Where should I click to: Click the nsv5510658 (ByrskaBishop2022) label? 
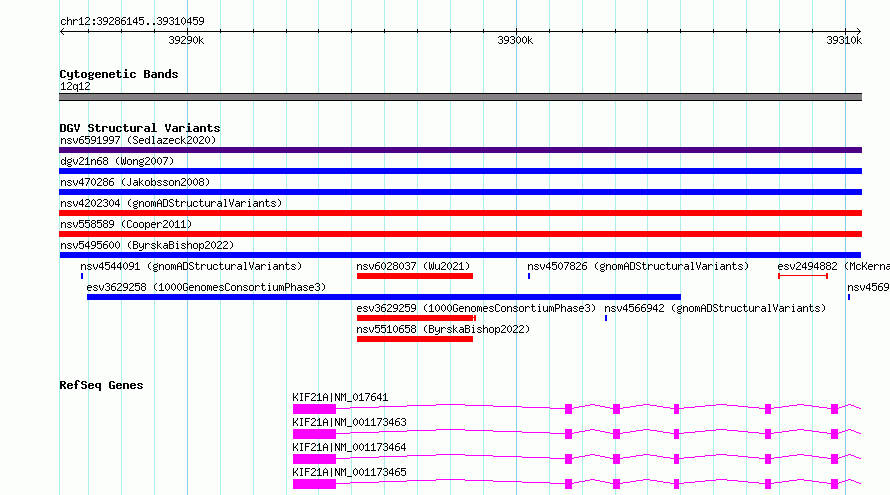[443, 329]
